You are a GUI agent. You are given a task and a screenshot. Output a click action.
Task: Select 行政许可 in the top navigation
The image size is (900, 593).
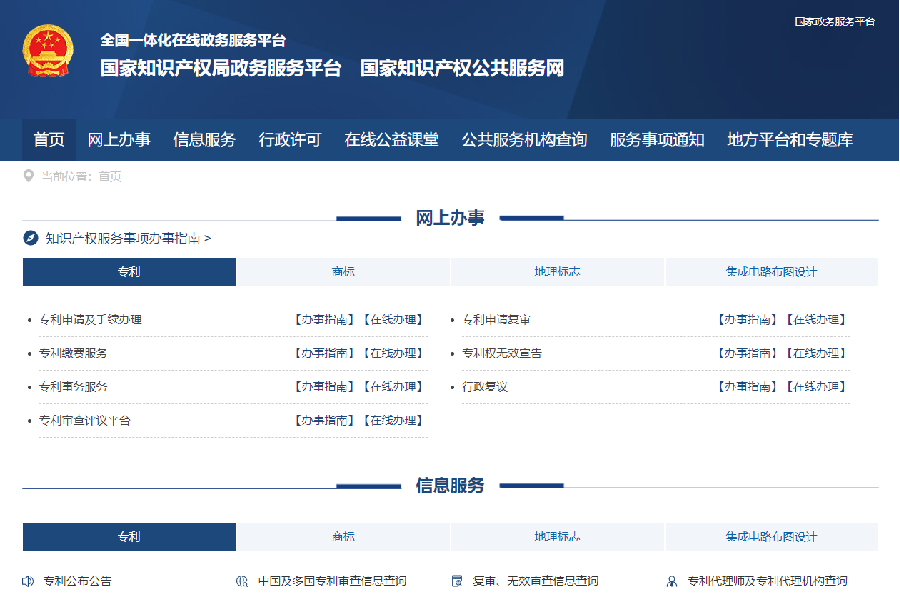(x=290, y=140)
